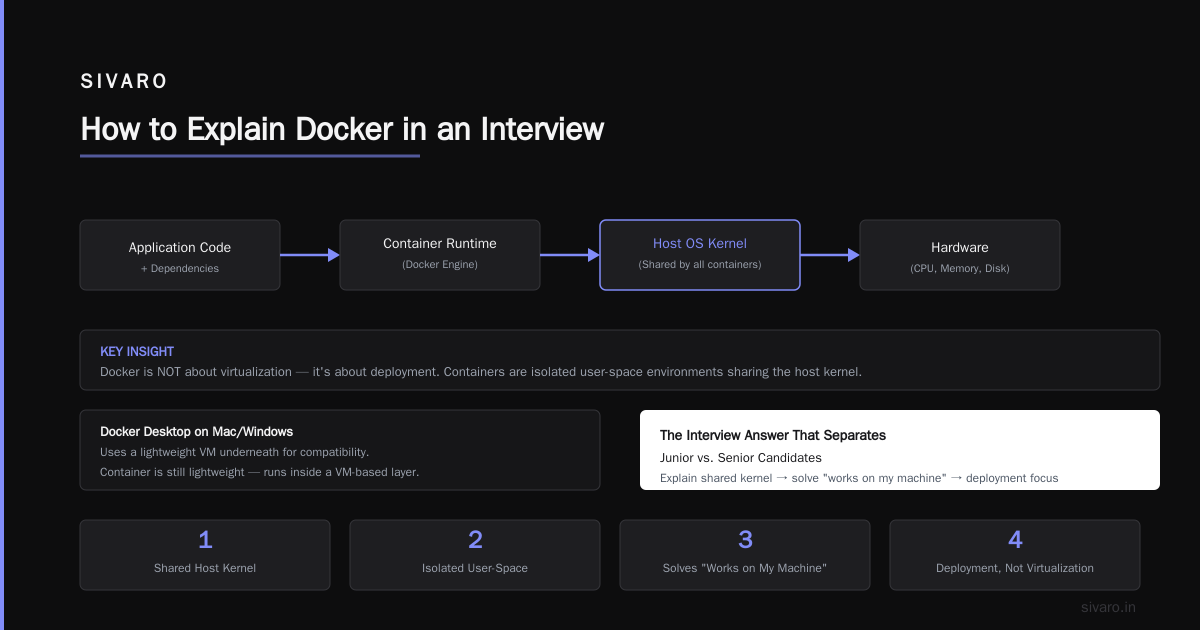Click arrow between Container Runtime and Host Kernel
The image size is (1200, 630).
tap(570, 255)
